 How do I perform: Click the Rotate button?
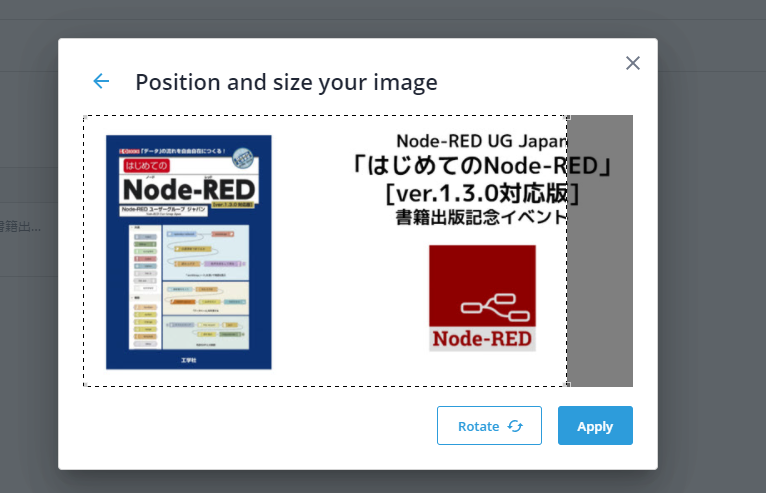[x=489, y=425]
